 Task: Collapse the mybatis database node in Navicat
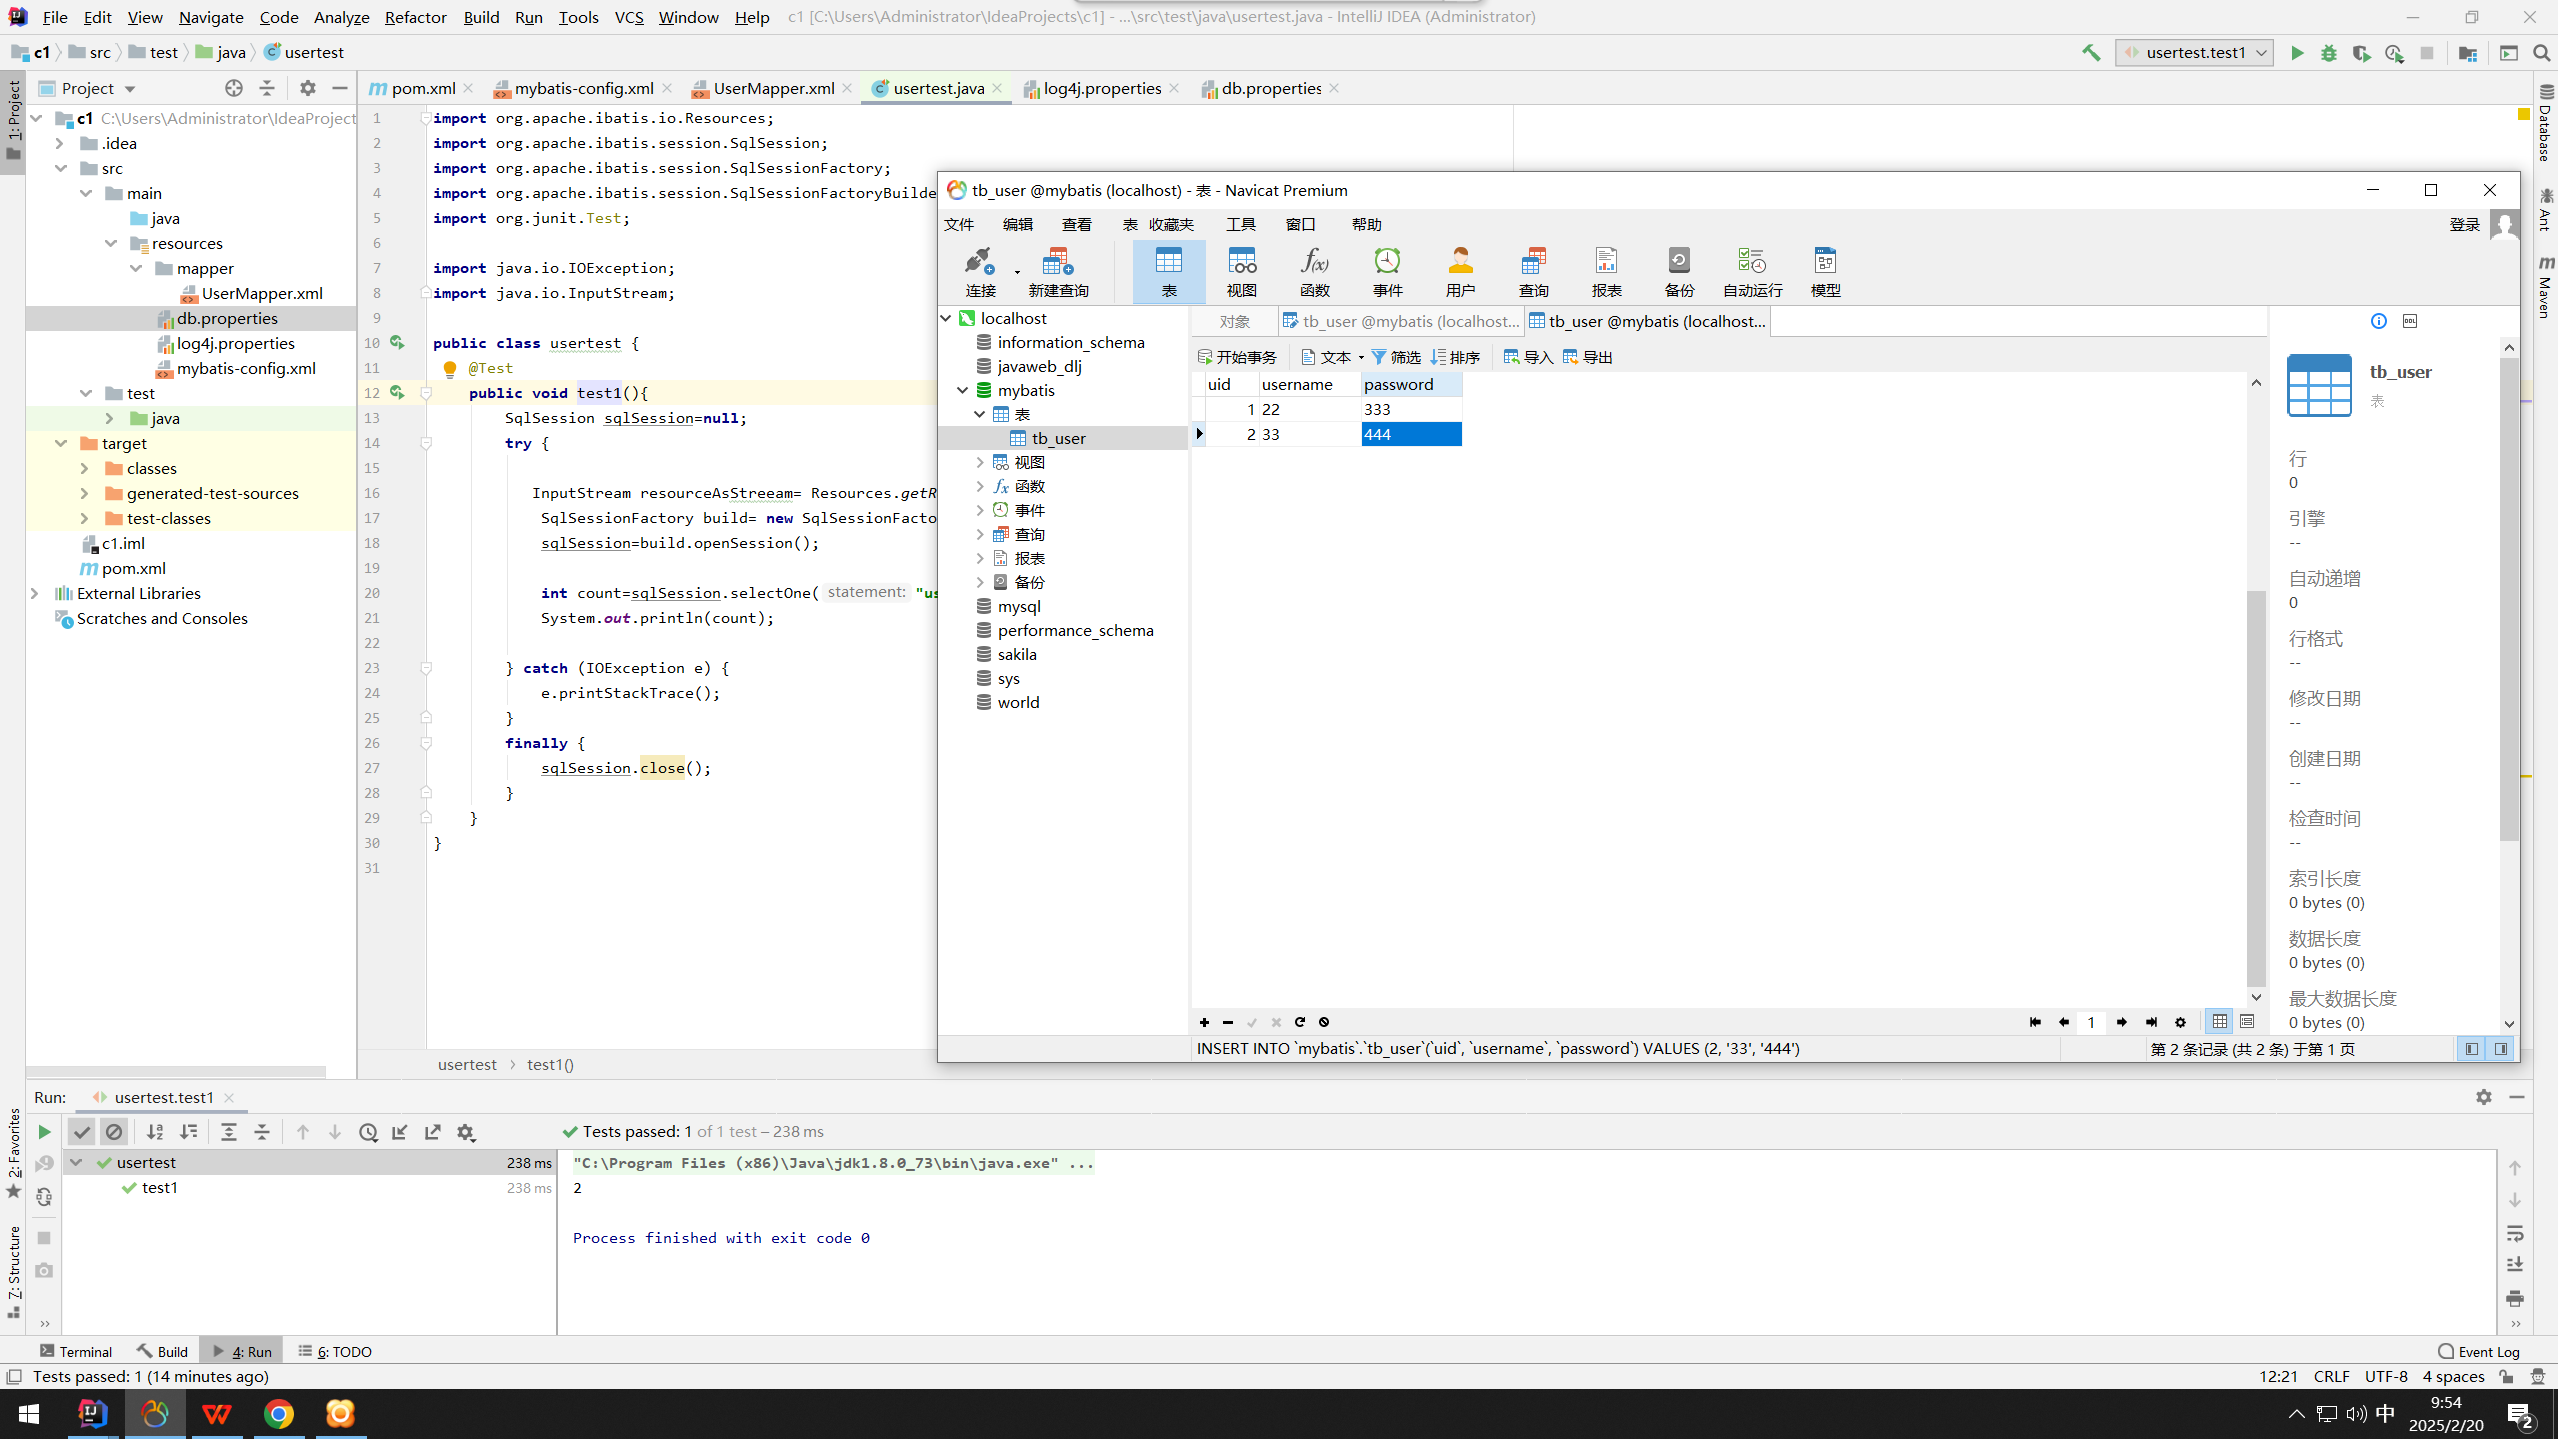coord(963,390)
